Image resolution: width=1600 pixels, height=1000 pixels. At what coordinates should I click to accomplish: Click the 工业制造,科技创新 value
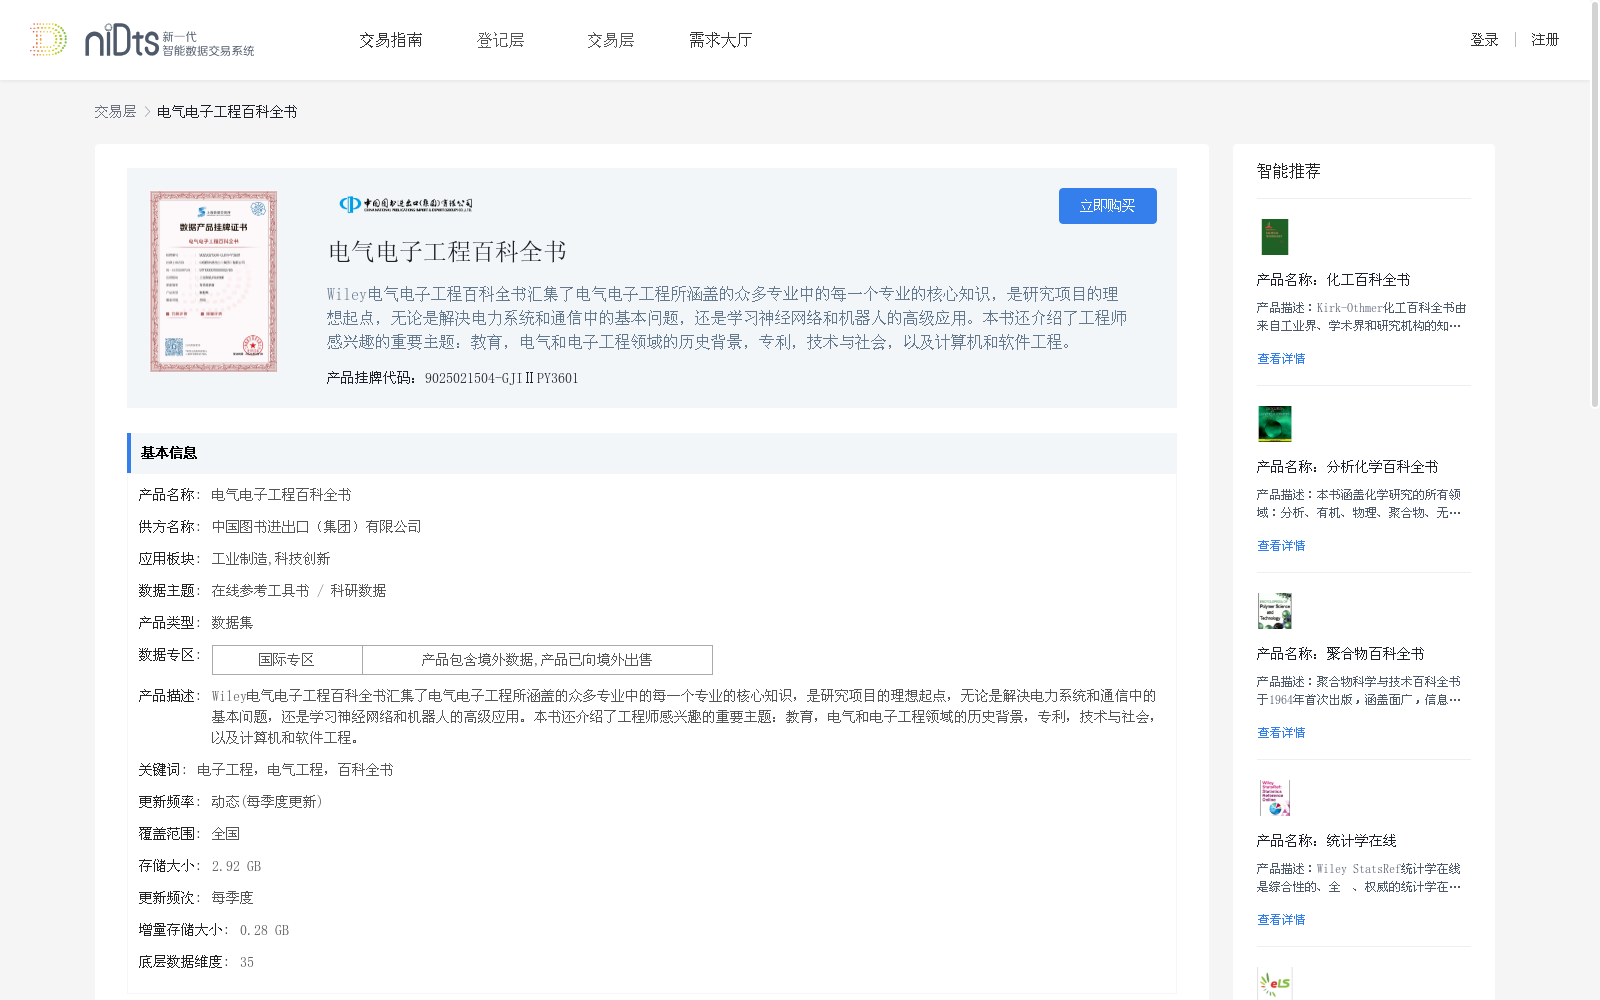[271, 559]
